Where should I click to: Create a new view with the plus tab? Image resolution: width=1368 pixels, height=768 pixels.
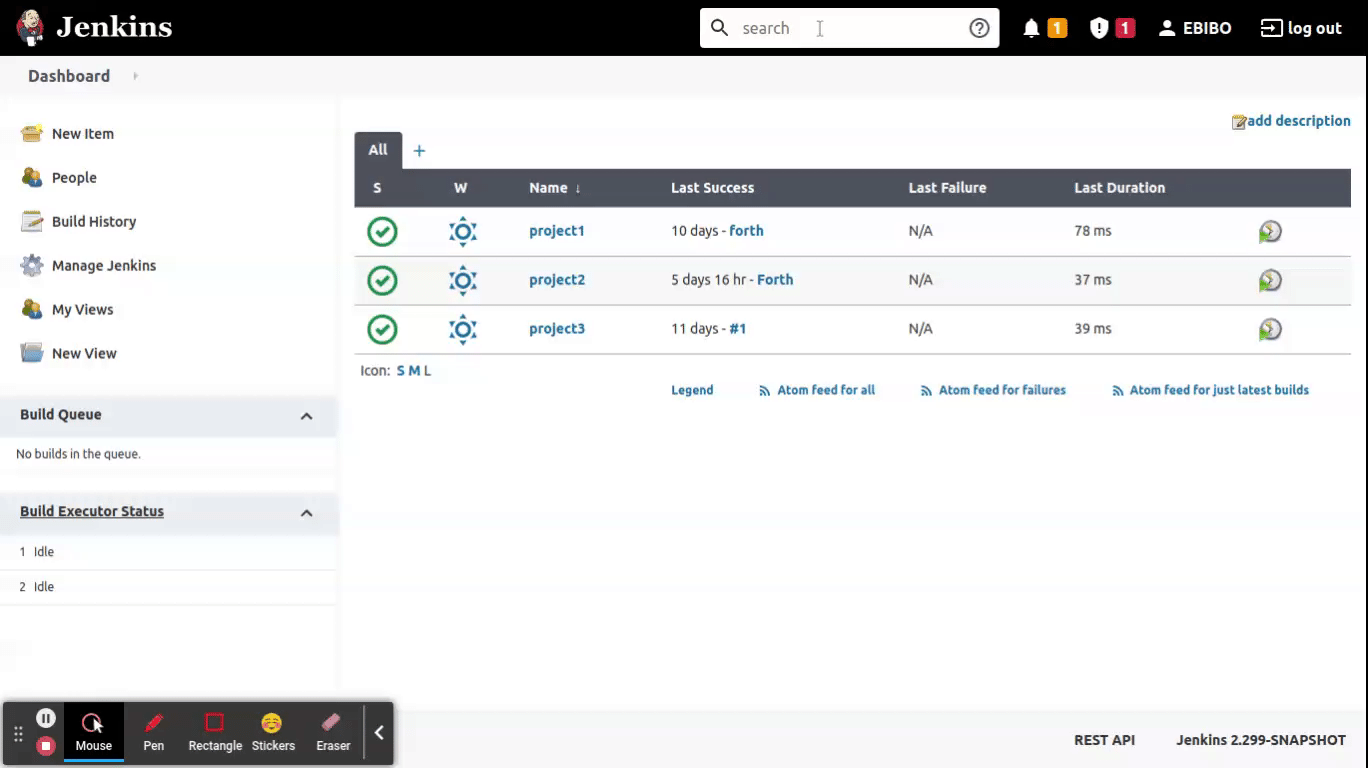coord(419,150)
